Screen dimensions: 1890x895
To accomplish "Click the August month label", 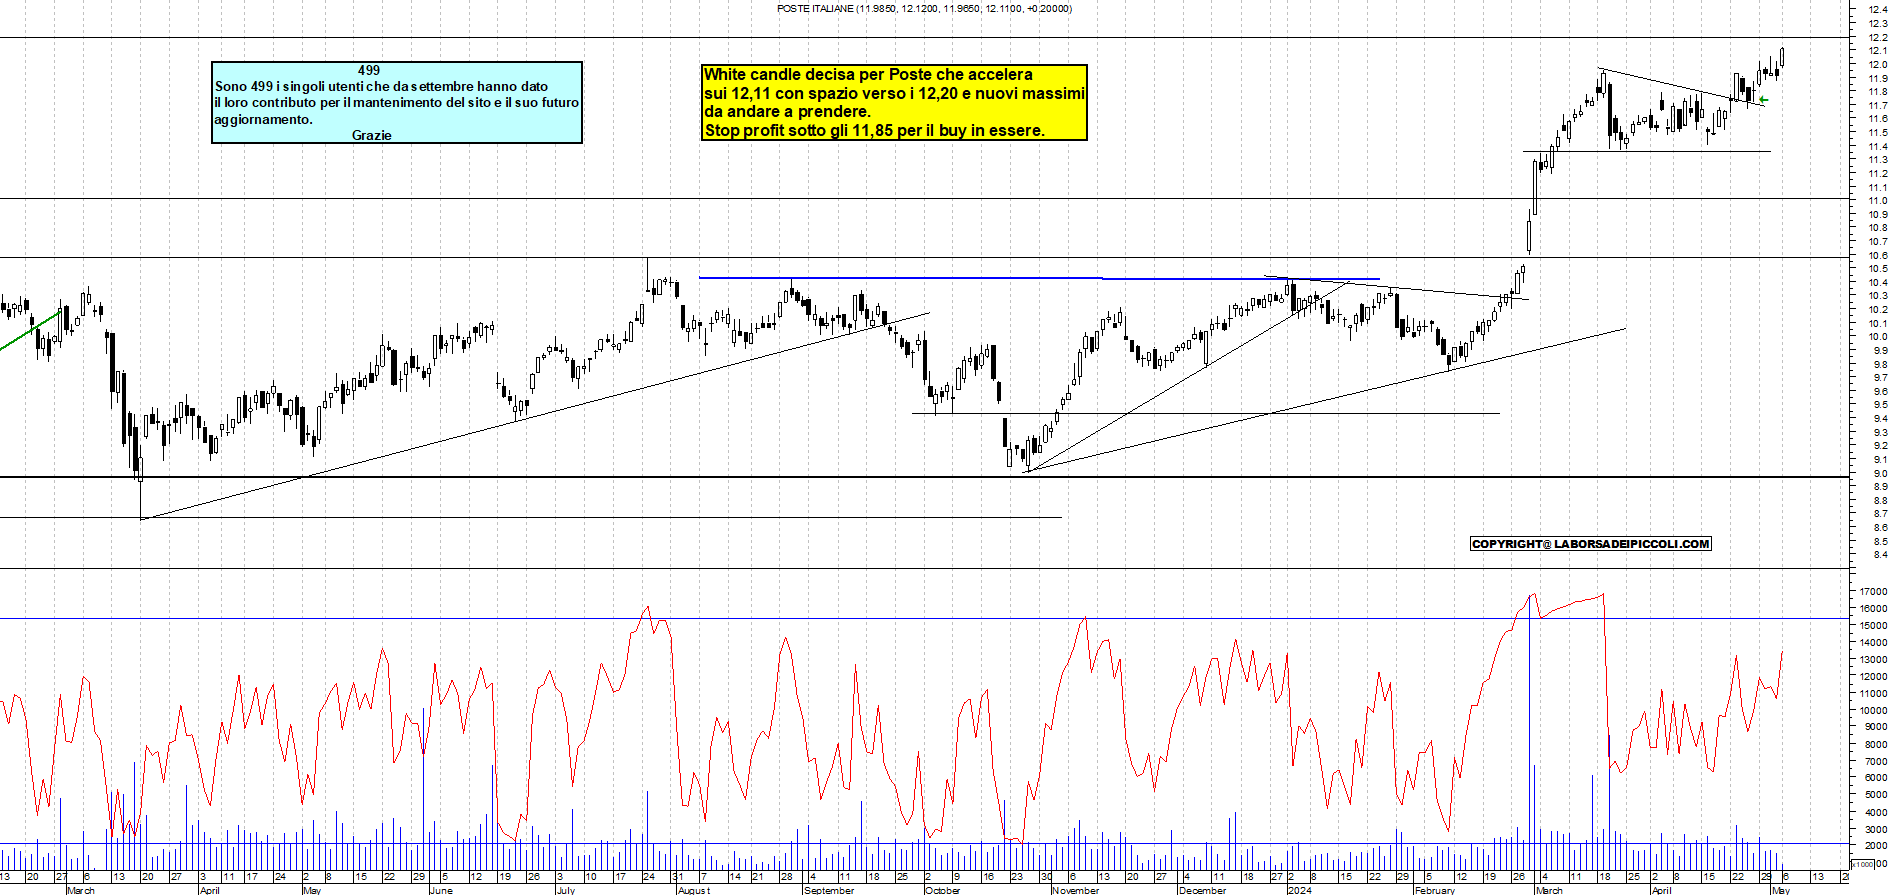I will 694,890.
